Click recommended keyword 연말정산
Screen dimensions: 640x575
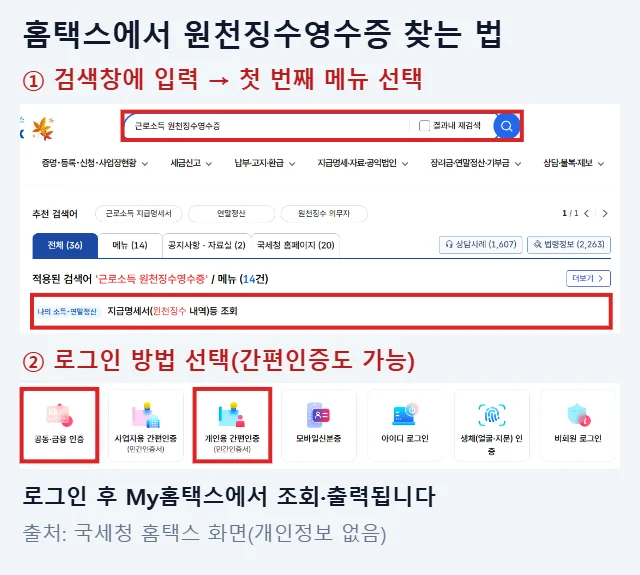coord(231,213)
